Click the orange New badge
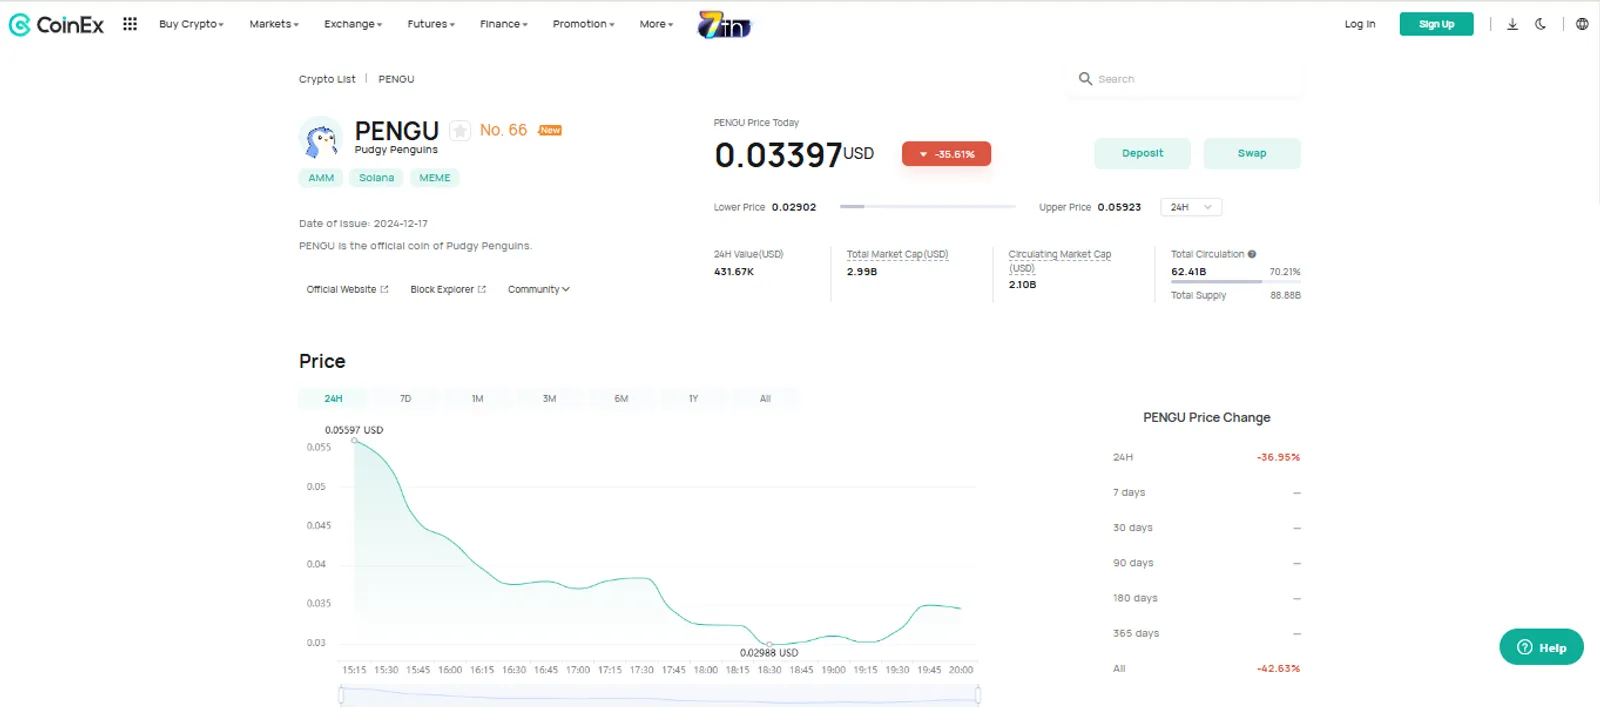This screenshot has width=1600, height=708. coord(550,130)
